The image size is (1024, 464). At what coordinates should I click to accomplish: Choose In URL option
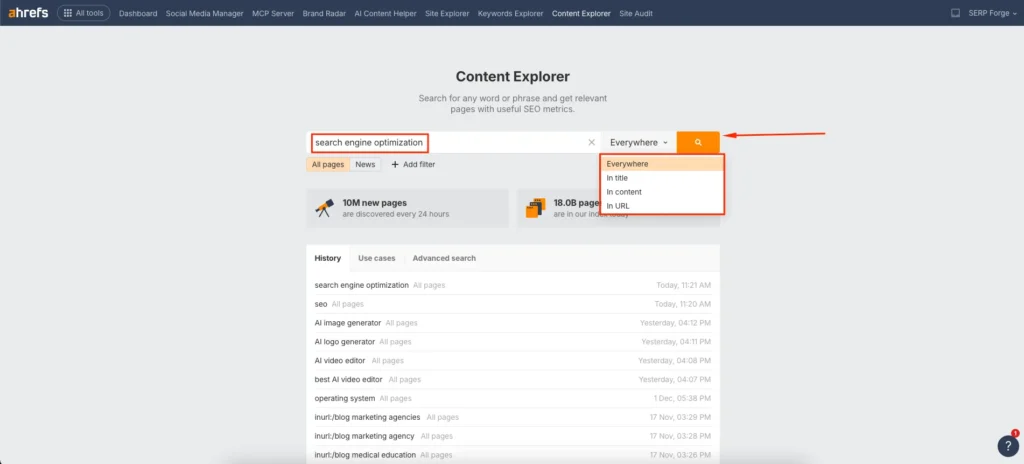pos(662,206)
